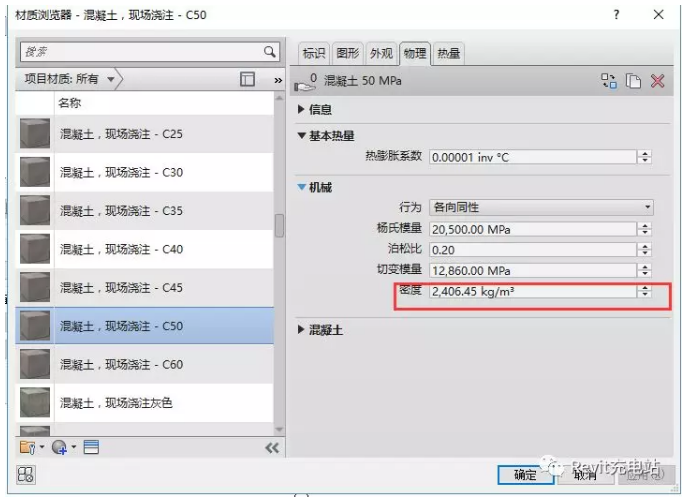
Task: Select 混凝土，现场浇注 - C45 row
Action: (x=145, y=287)
